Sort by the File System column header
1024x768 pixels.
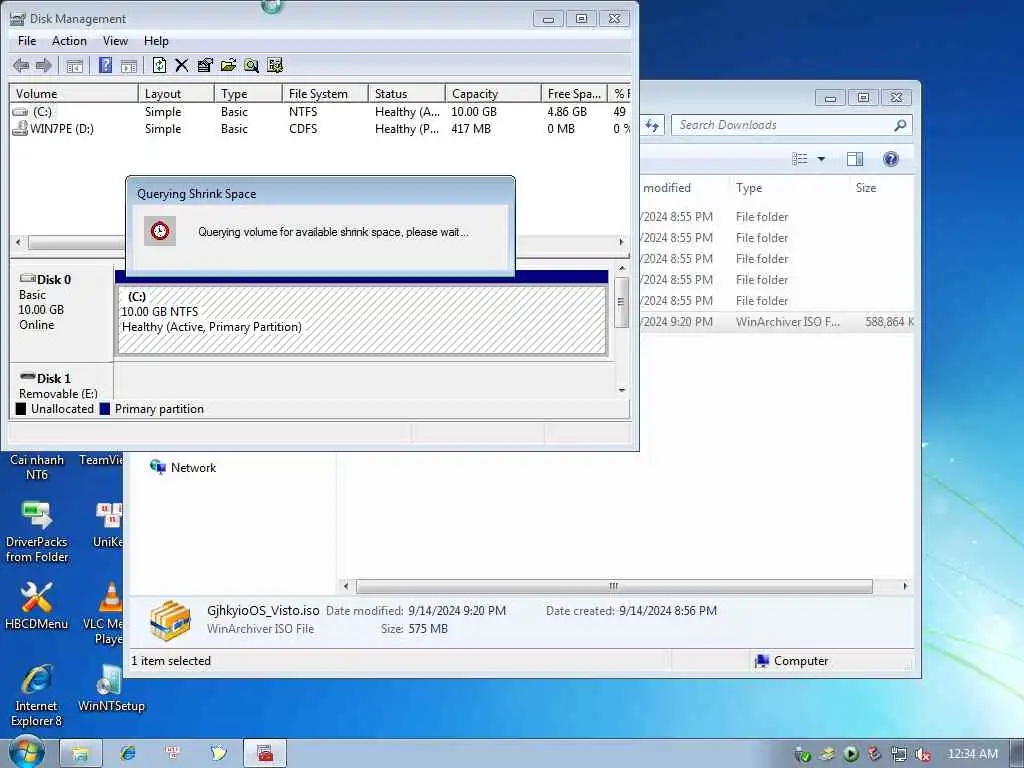click(325, 93)
